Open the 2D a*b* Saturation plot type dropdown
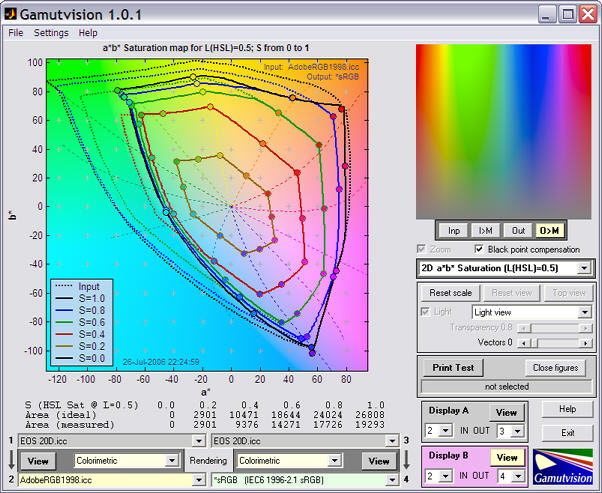602x493 pixels. [584, 268]
